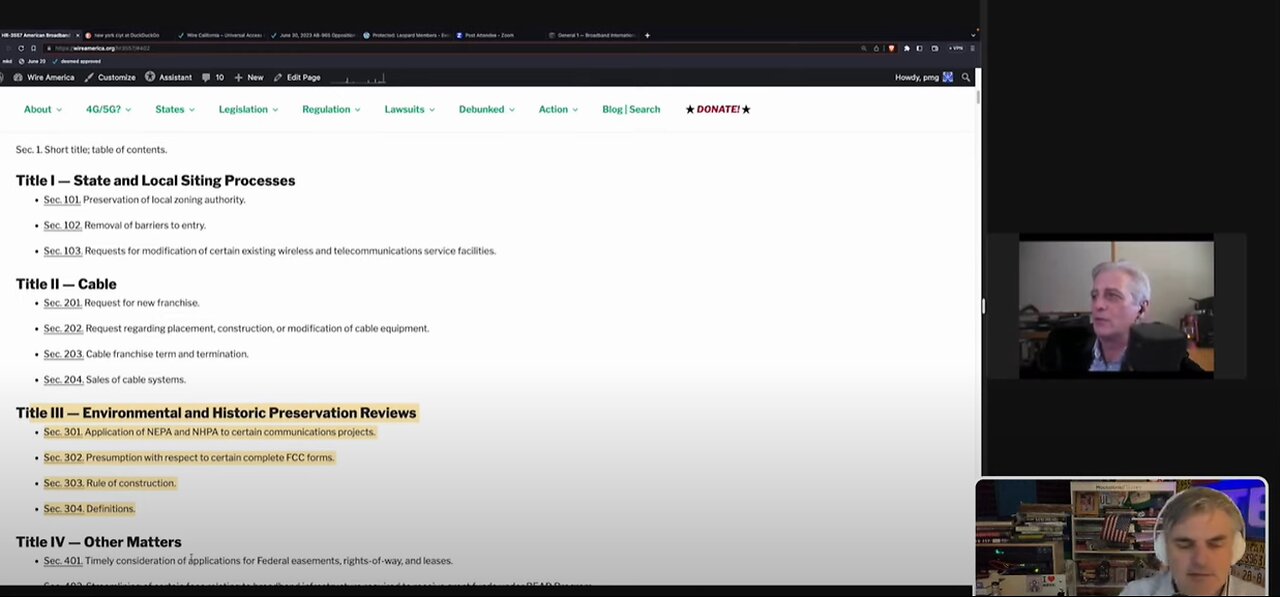The height and width of the screenshot is (597, 1280).
Task: Open Sec. 302 link
Action: (63, 457)
